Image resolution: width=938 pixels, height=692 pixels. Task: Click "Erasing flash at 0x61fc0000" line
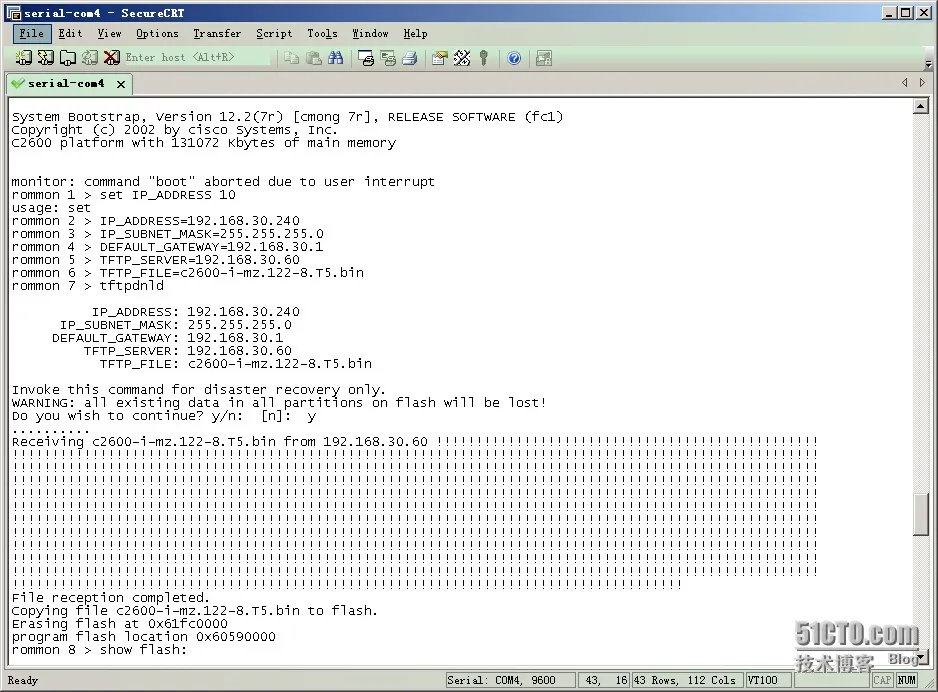(x=120, y=624)
